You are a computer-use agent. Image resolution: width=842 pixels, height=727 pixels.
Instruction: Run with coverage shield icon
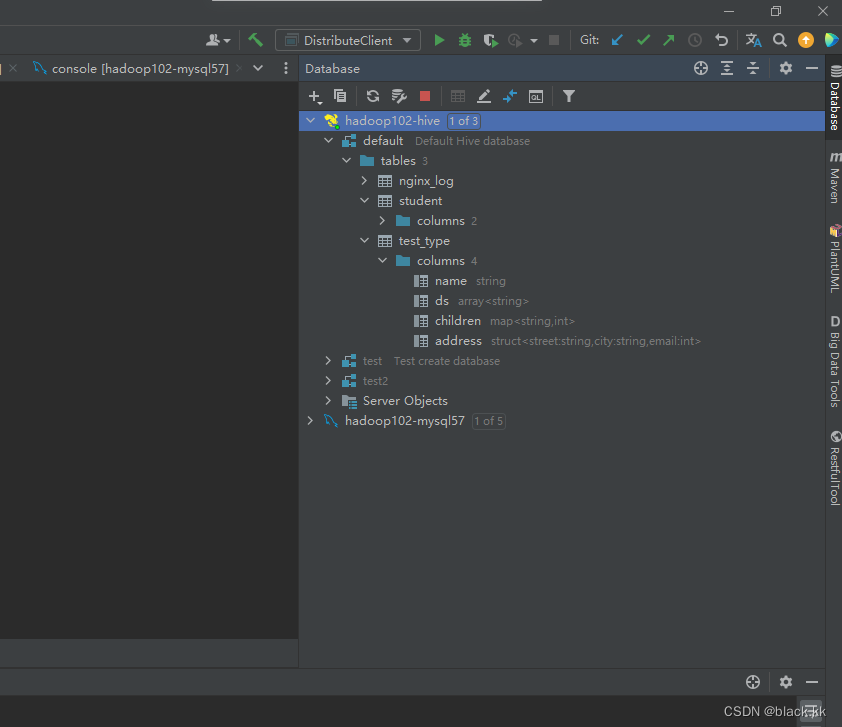[x=490, y=40]
